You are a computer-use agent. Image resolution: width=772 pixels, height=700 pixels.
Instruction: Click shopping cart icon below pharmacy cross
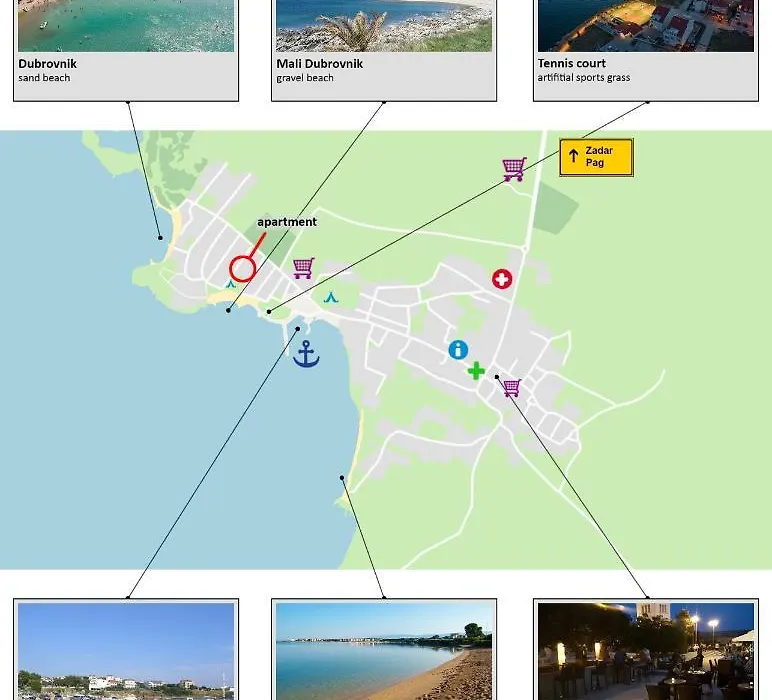[512, 388]
